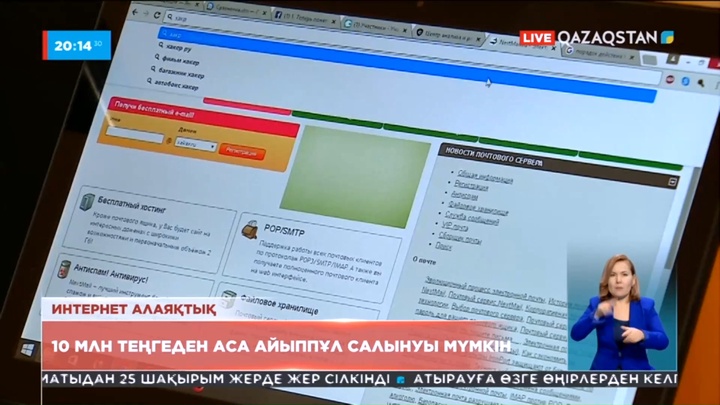This screenshot has height=405, width=720.
Task: Collapse the Новости почтового сервера panel icon
Action: [672, 182]
